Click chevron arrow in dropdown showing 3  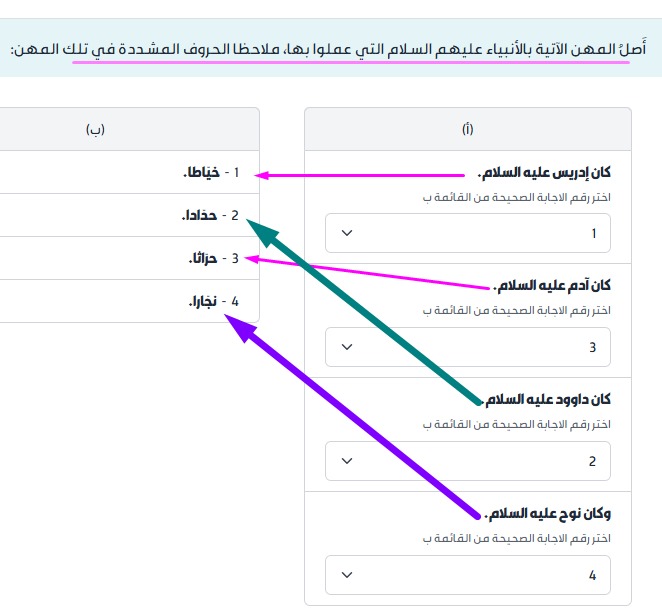pos(347,347)
